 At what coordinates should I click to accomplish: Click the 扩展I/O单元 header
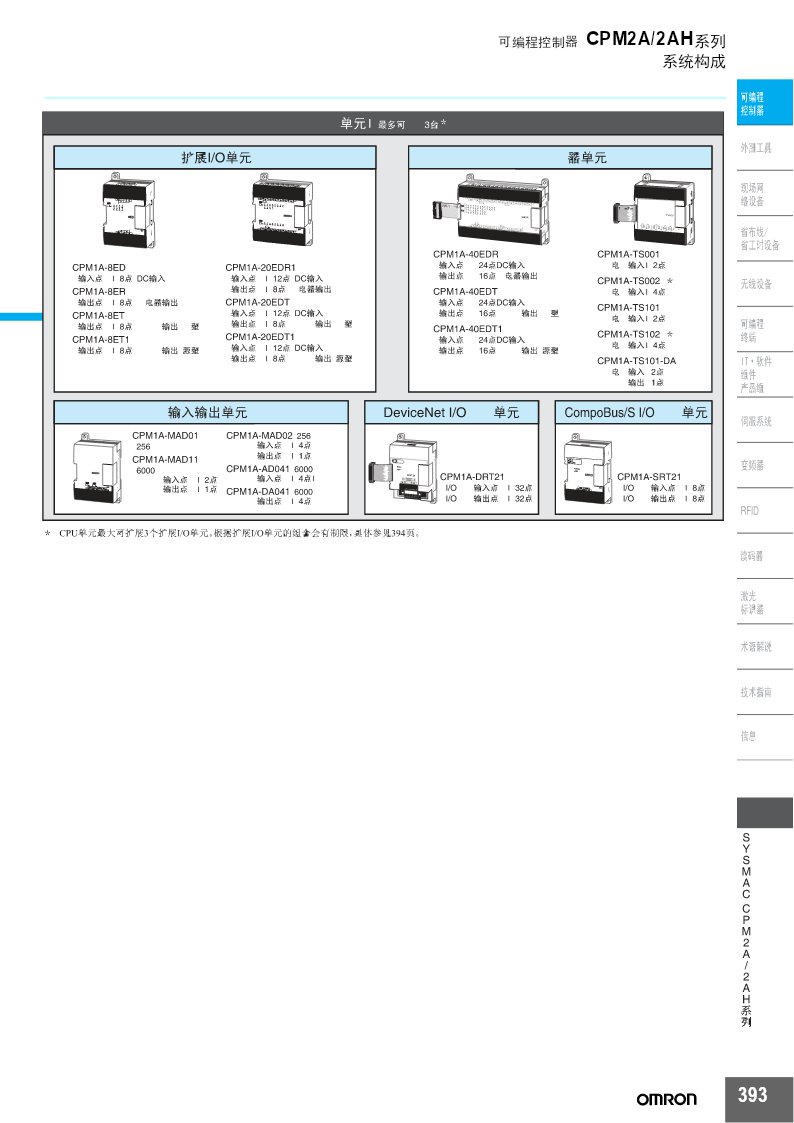tap(216, 158)
